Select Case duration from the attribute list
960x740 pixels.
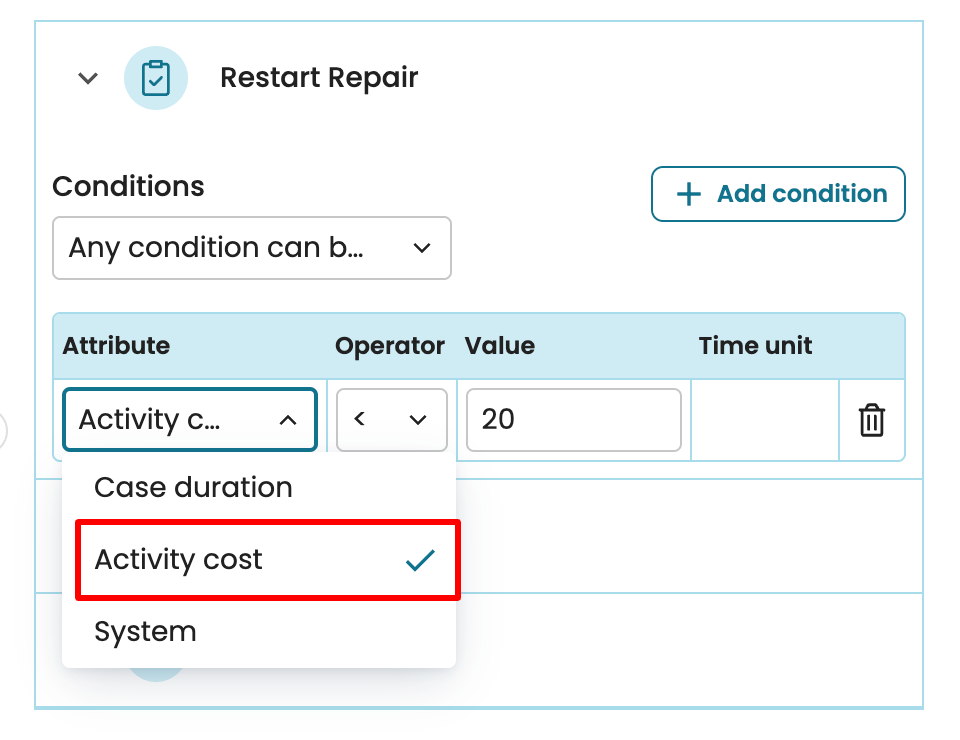pos(193,488)
